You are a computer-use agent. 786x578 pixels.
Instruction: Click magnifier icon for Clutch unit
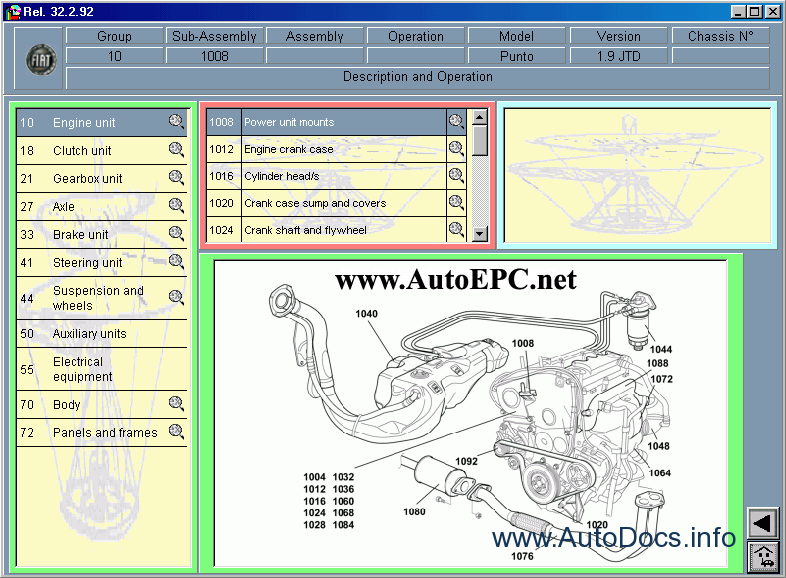point(176,149)
